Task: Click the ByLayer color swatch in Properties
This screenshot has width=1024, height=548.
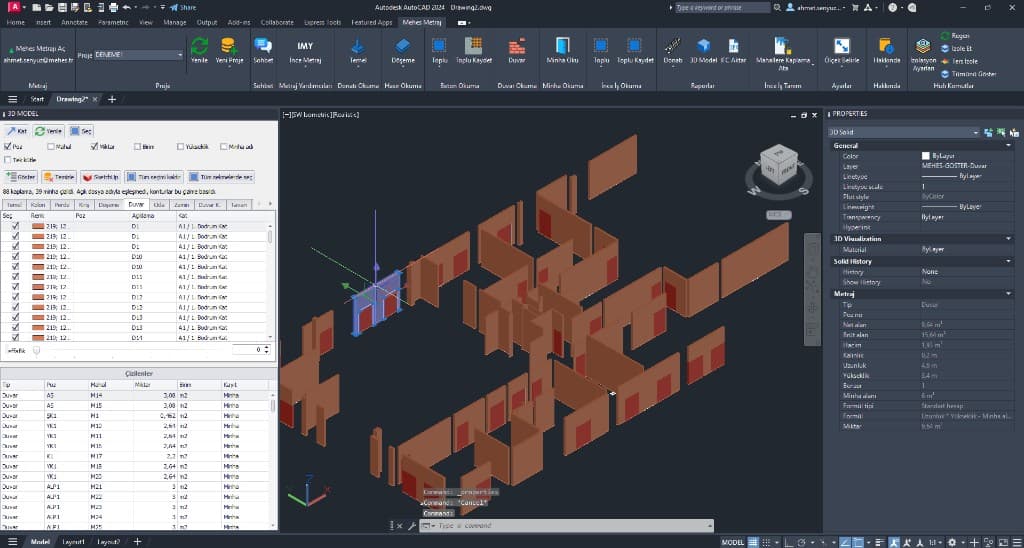Action: pyautogui.click(x=925, y=156)
